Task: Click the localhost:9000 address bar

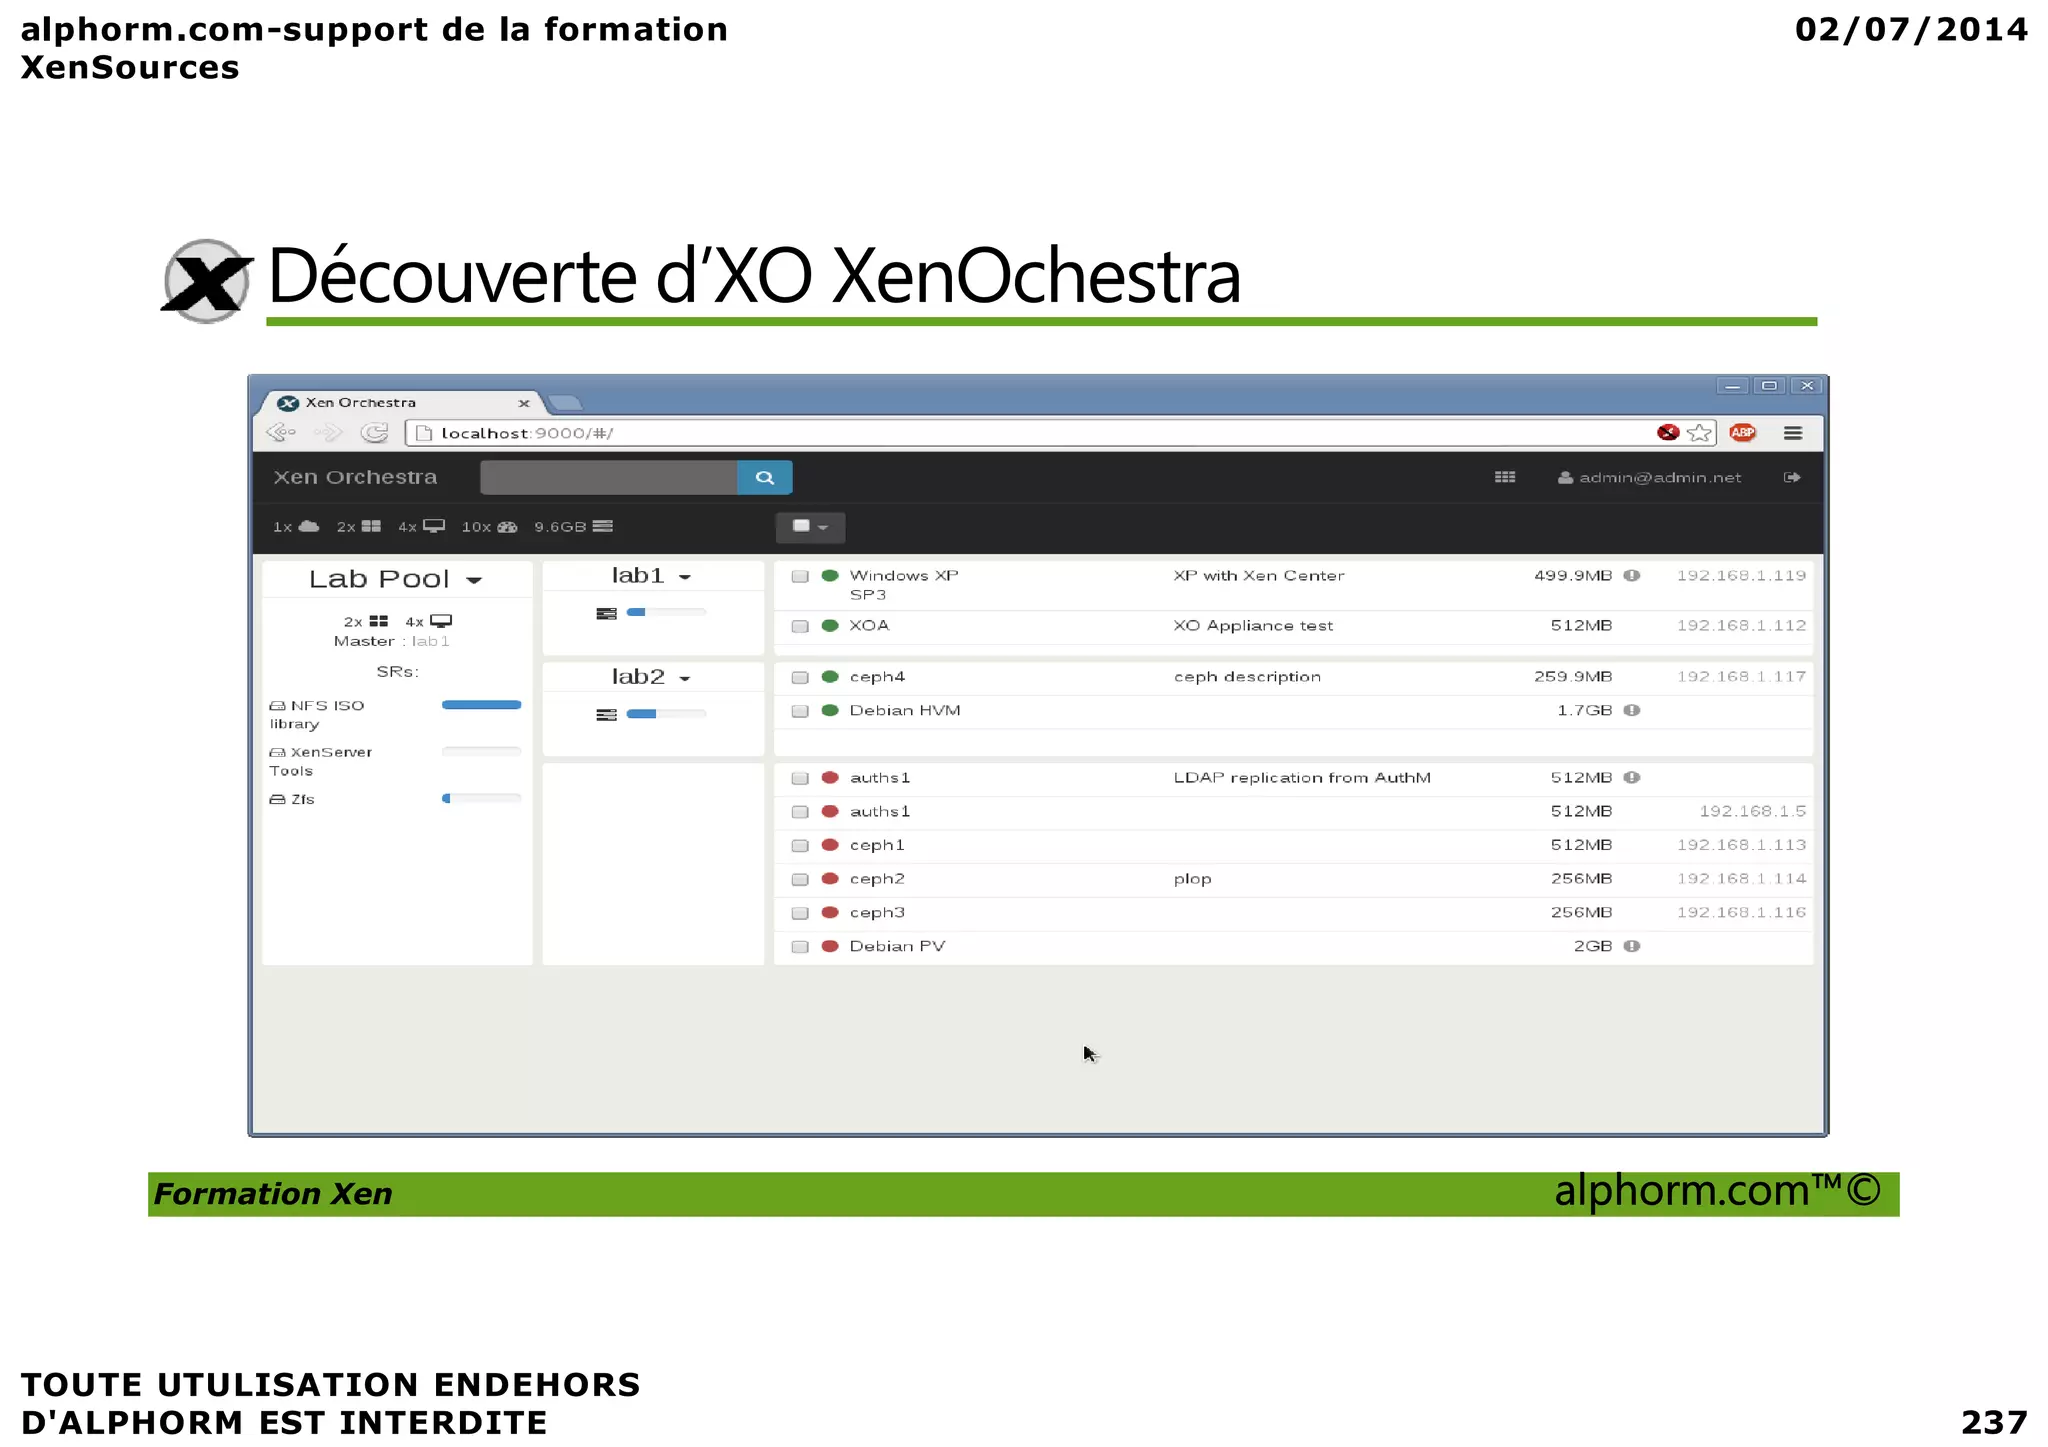Action: tap(1030, 433)
